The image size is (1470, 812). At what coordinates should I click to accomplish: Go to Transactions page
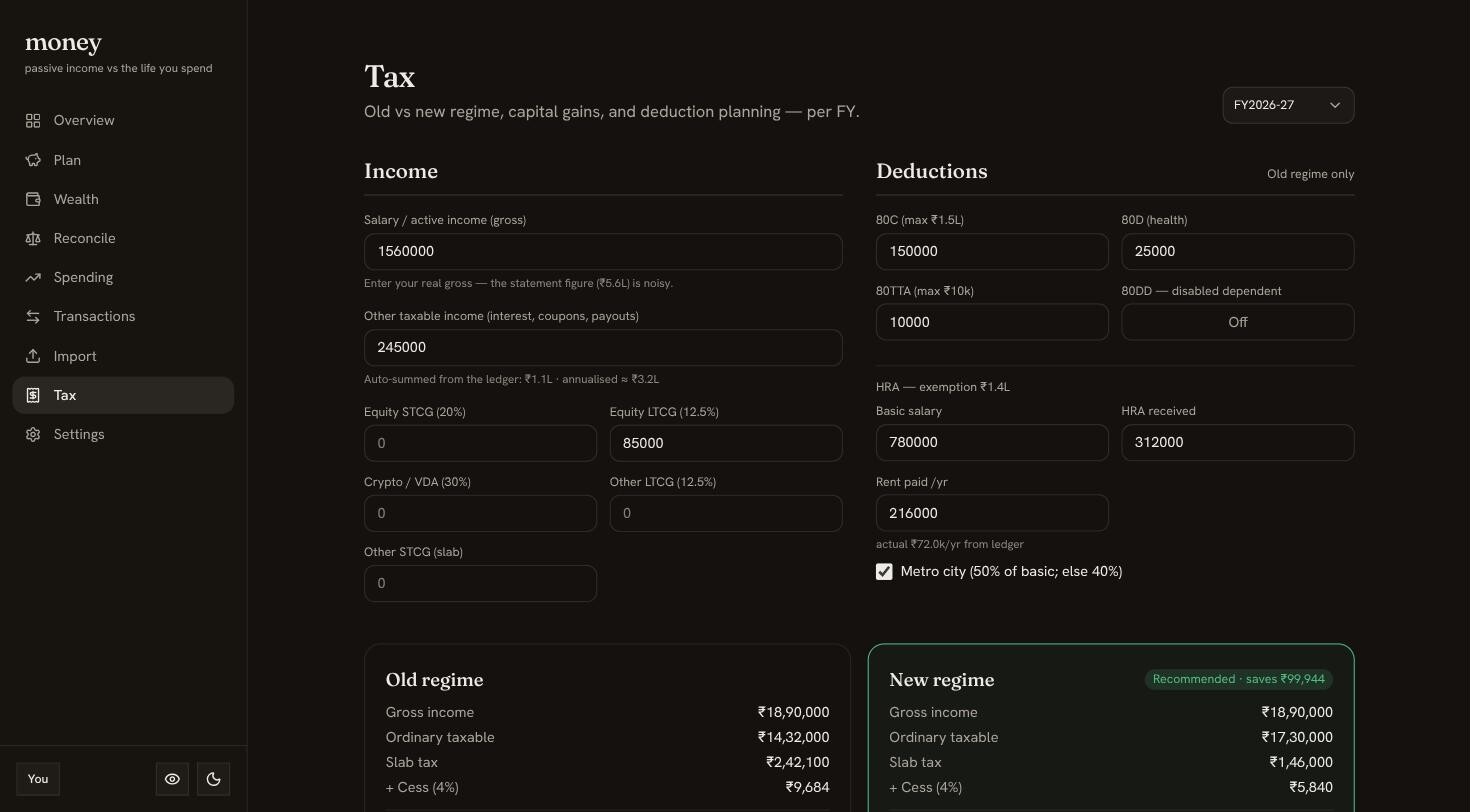[x=123, y=316]
